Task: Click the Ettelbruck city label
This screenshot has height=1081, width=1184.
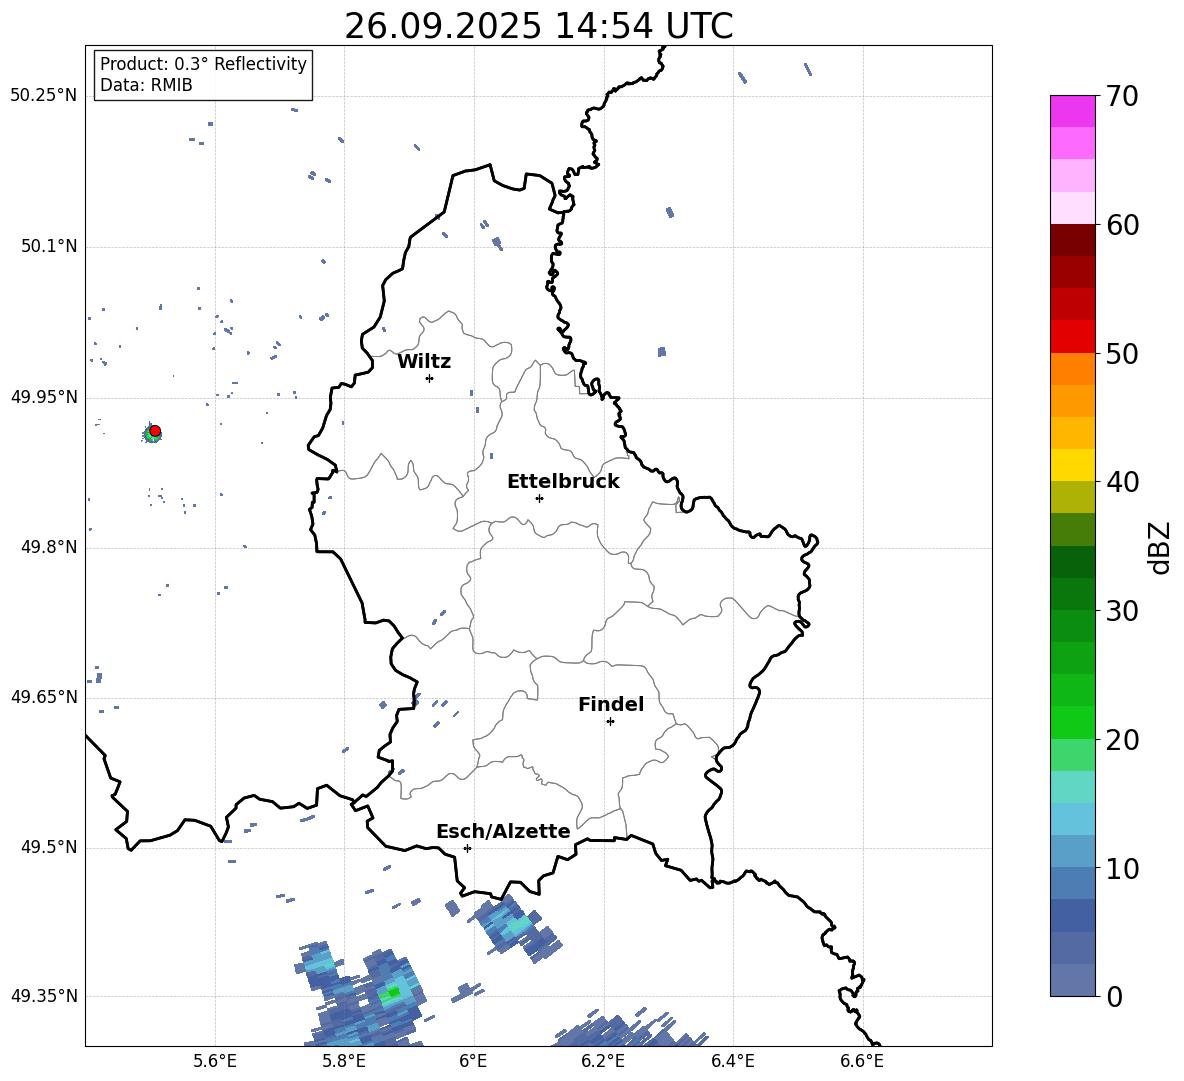Action: (x=563, y=481)
